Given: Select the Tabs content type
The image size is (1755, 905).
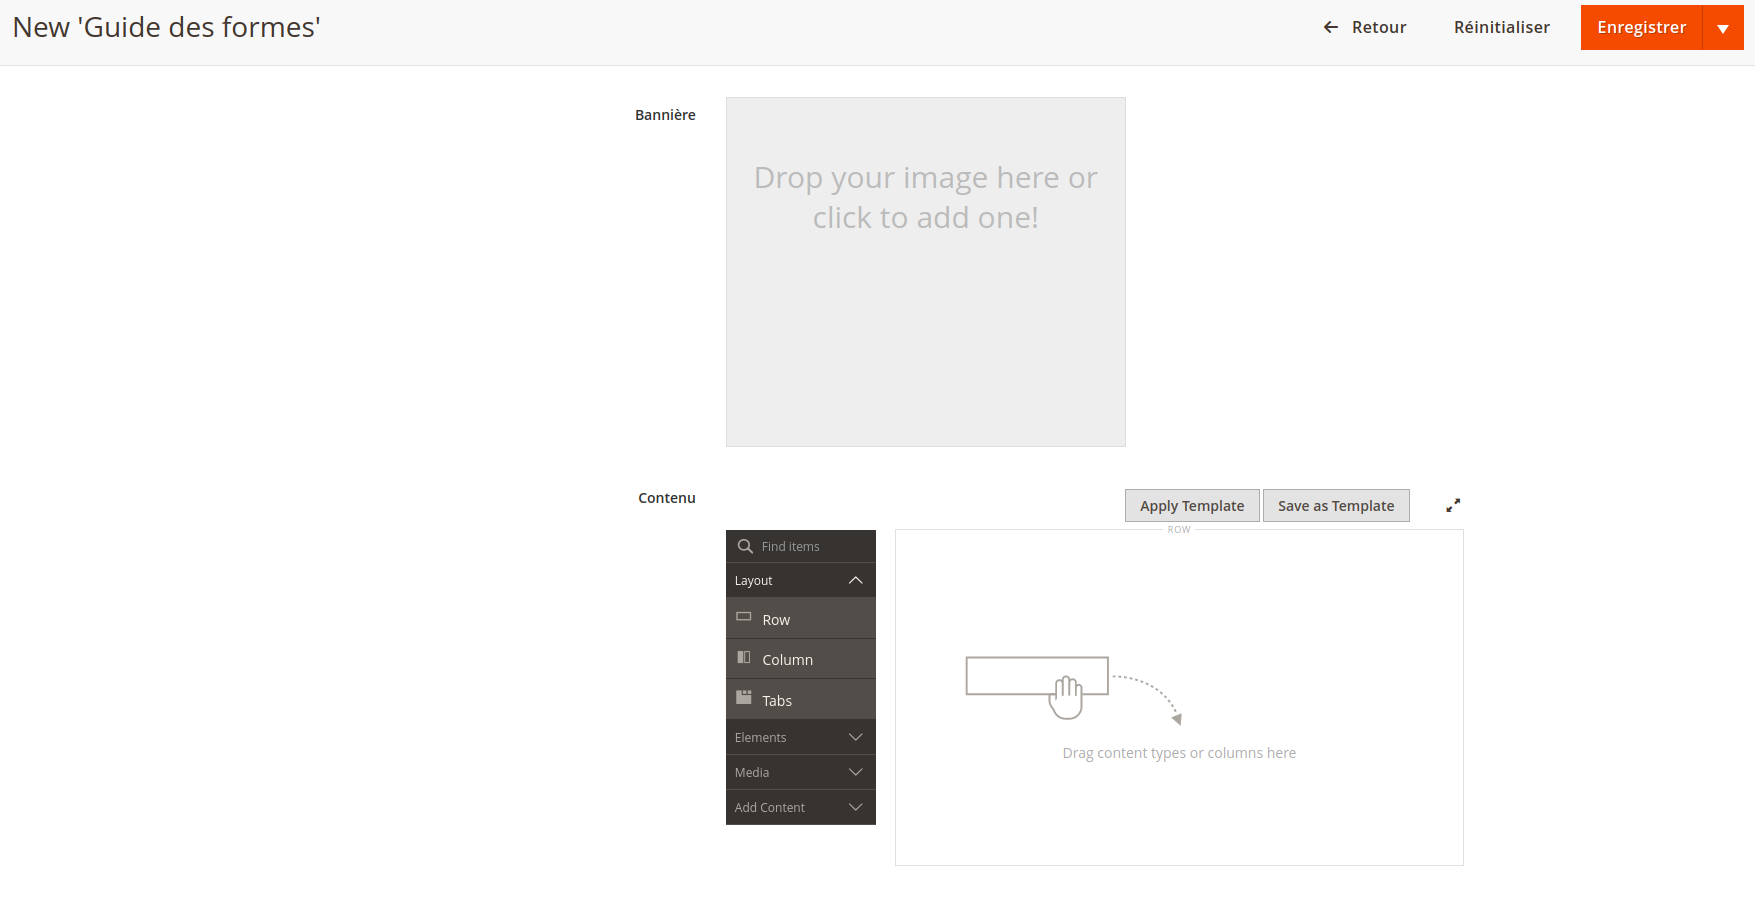Looking at the screenshot, I should coord(777,701).
